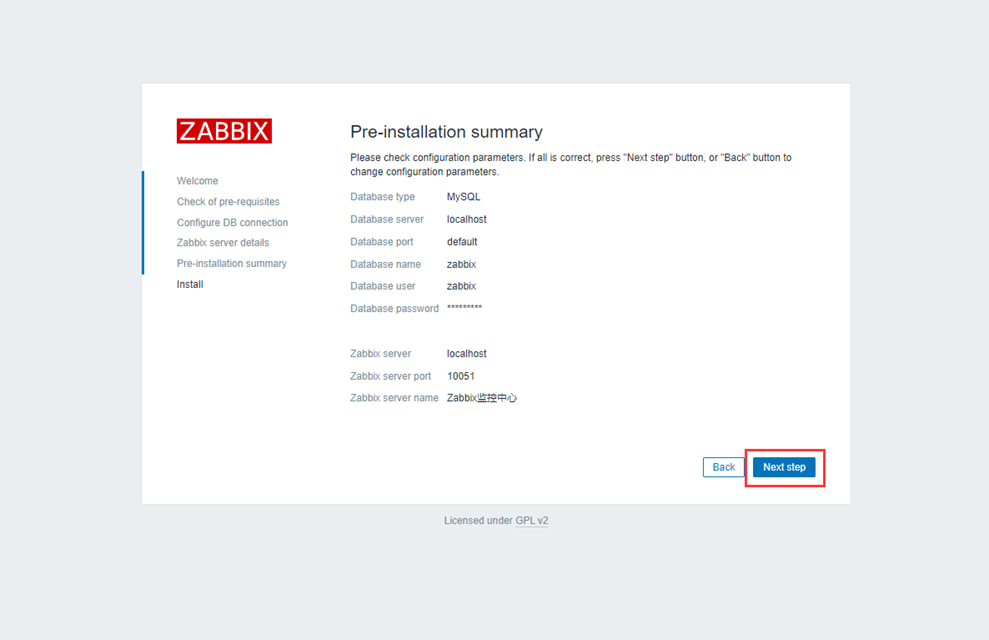Click Database name value zabbix

tap(462, 264)
